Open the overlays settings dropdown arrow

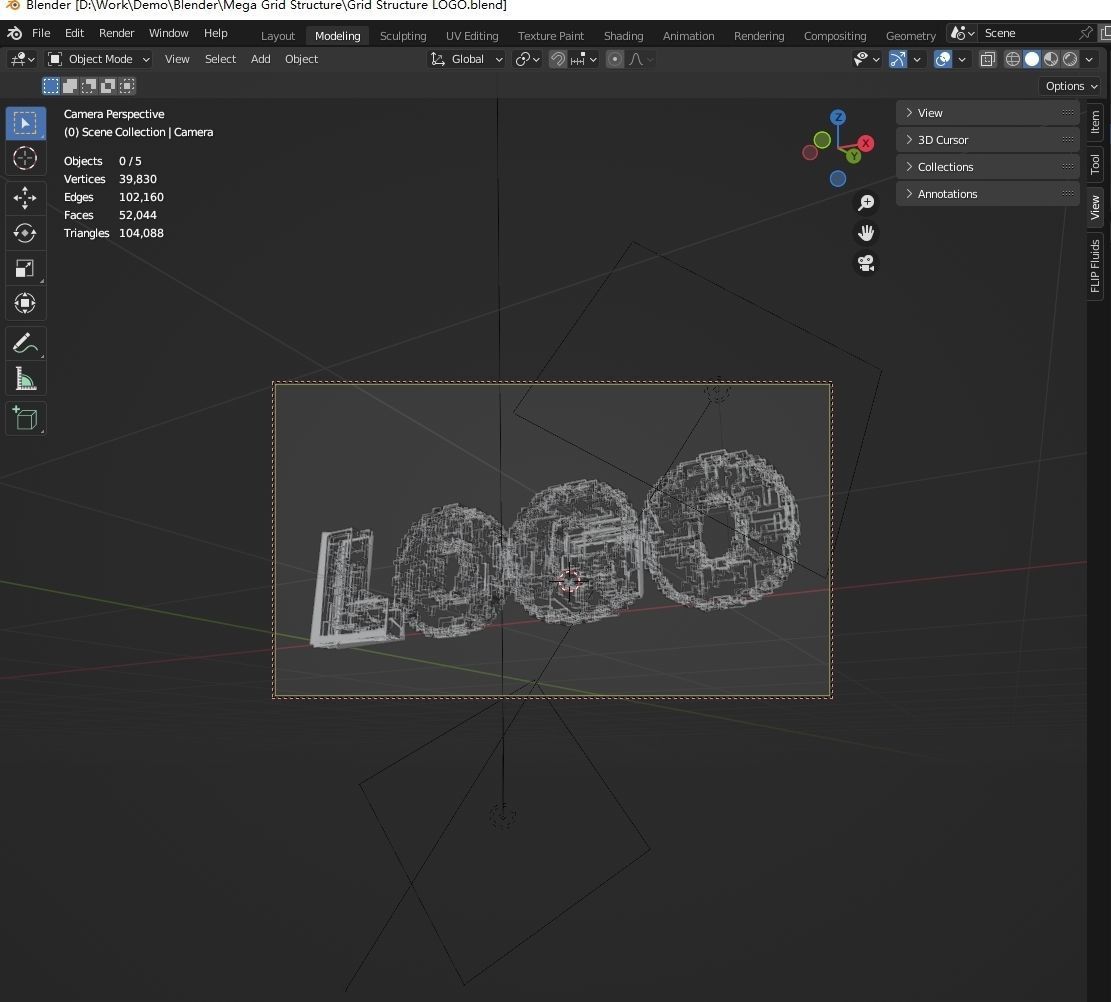click(961, 60)
